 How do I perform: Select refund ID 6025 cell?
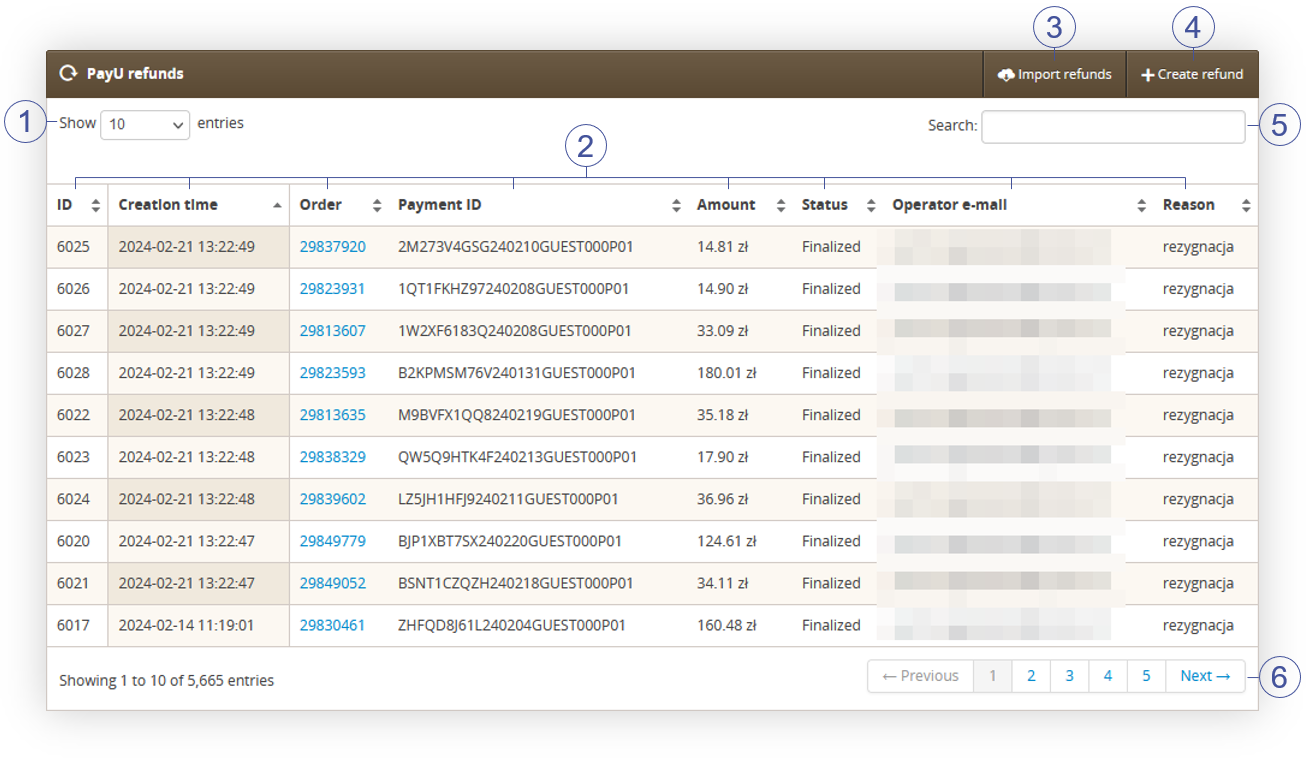(77, 247)
